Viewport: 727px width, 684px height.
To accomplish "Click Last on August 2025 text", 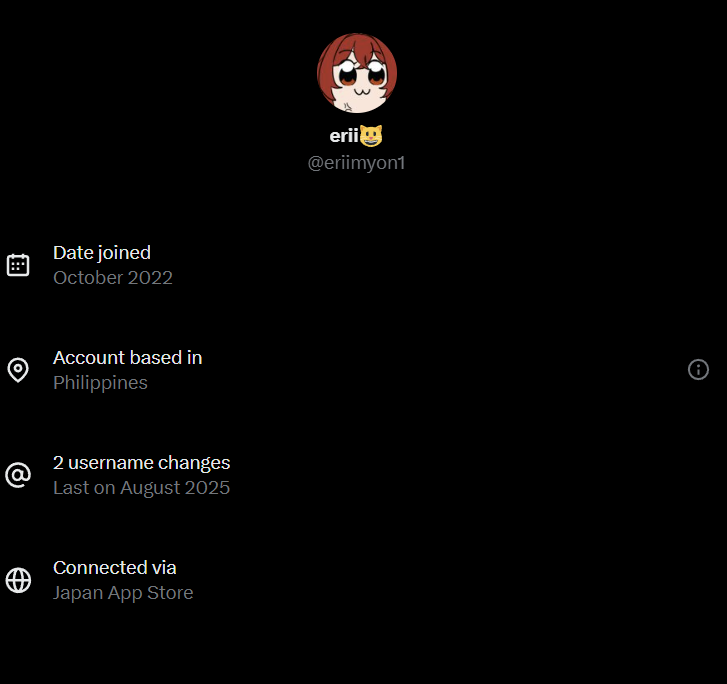I will [141, 488].
